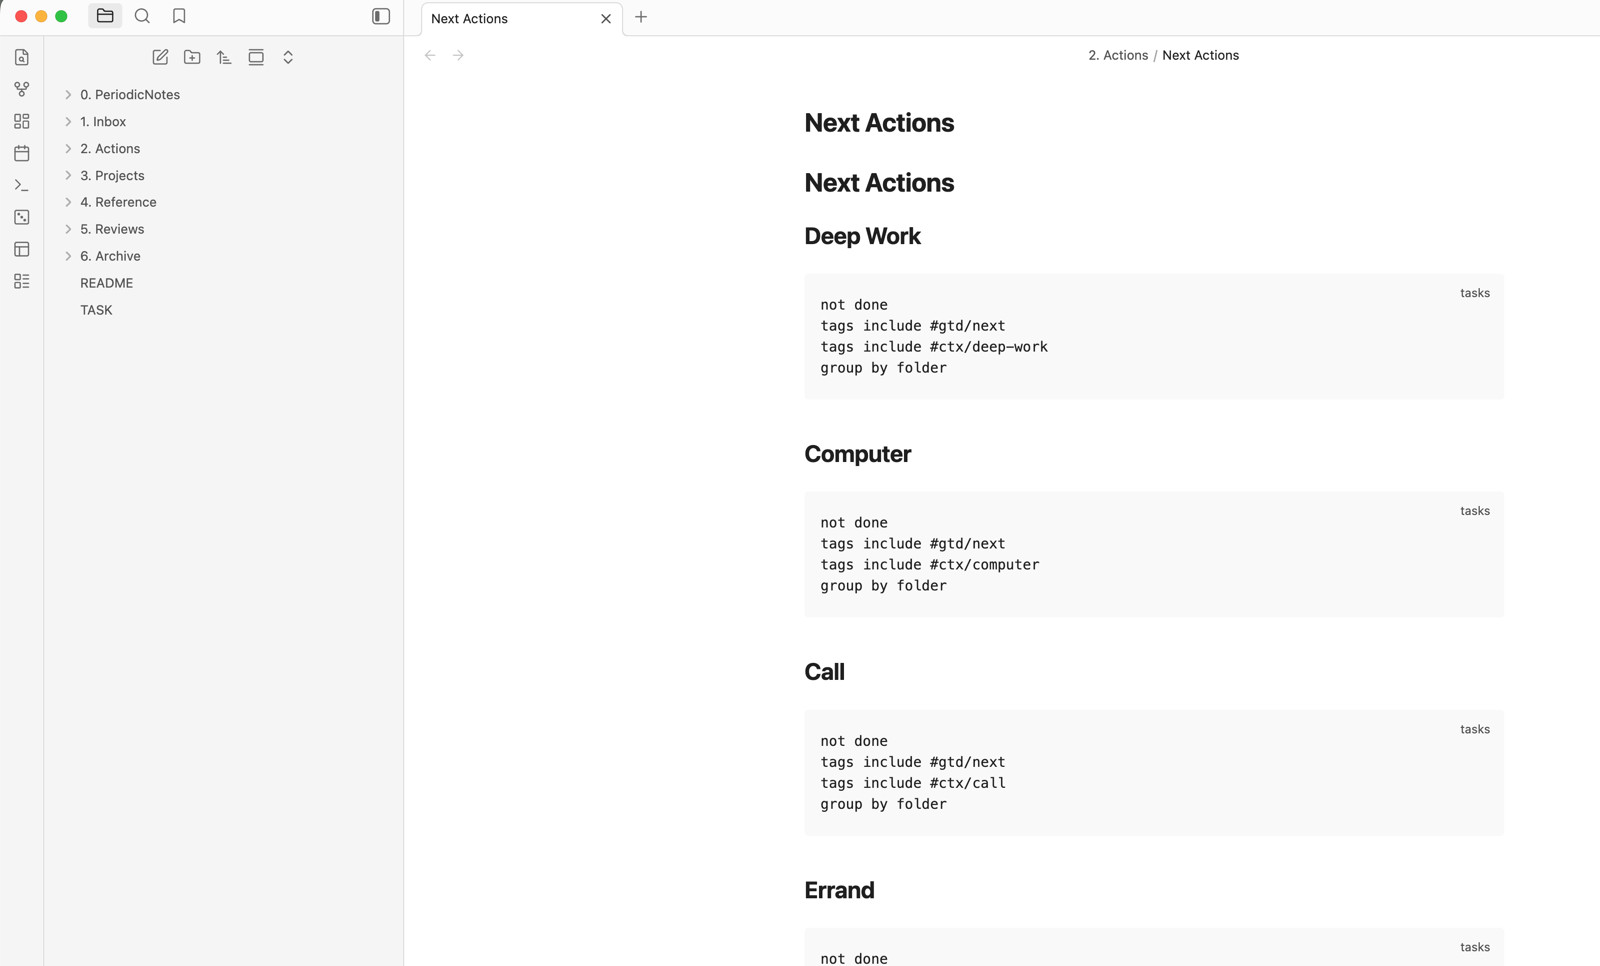Expand or collapse all folders icon

(x=288, y=57)
